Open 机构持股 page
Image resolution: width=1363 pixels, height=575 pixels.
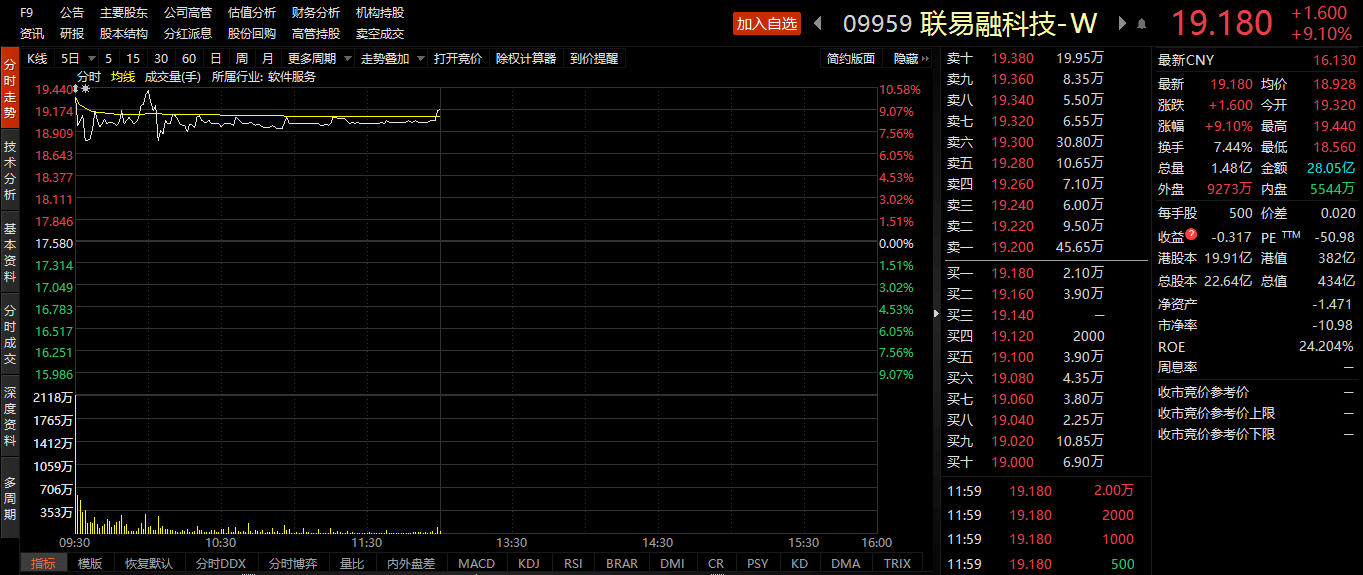click(380, 13)
